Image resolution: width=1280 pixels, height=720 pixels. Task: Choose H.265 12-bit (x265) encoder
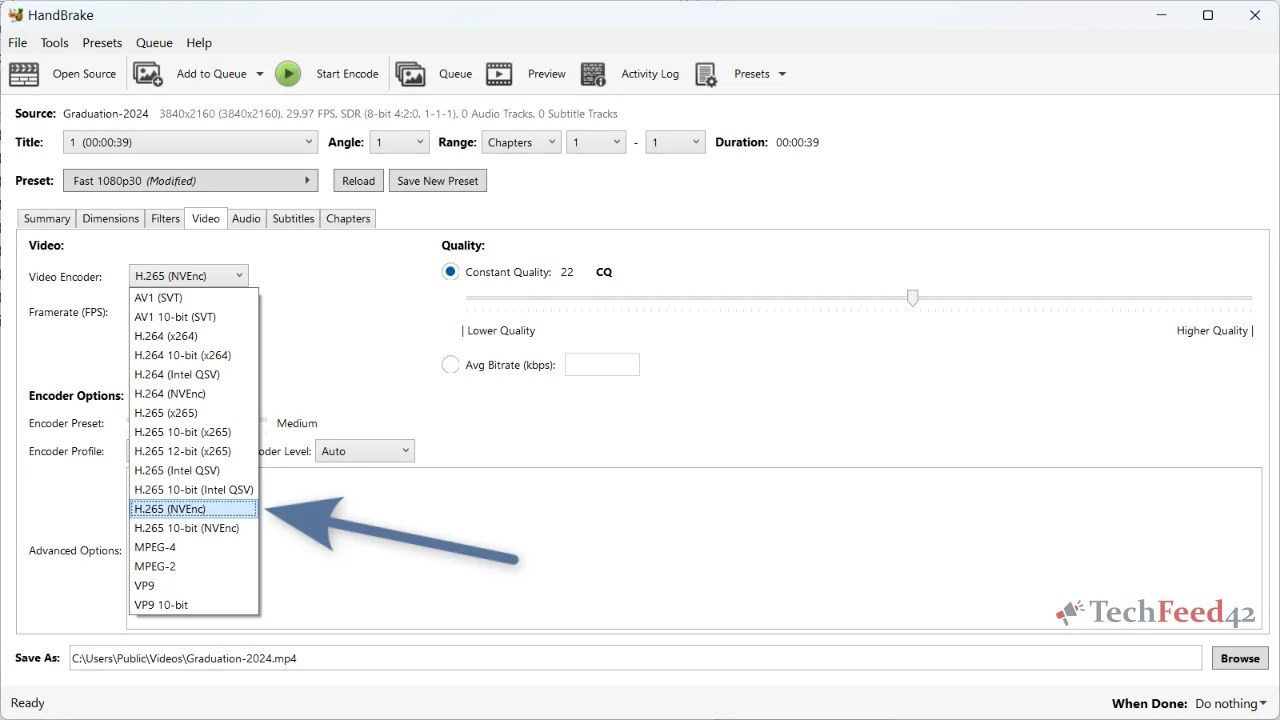[x=194, y=451]
